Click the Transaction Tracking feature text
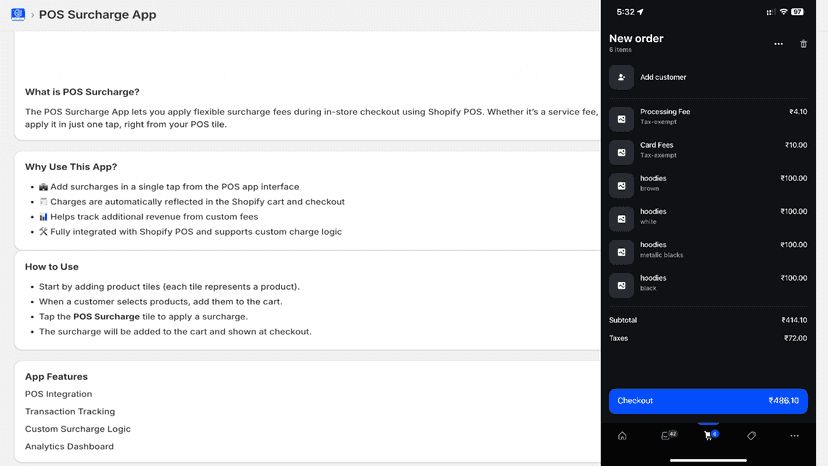The image size is (828, 466). tap(70, 412)
